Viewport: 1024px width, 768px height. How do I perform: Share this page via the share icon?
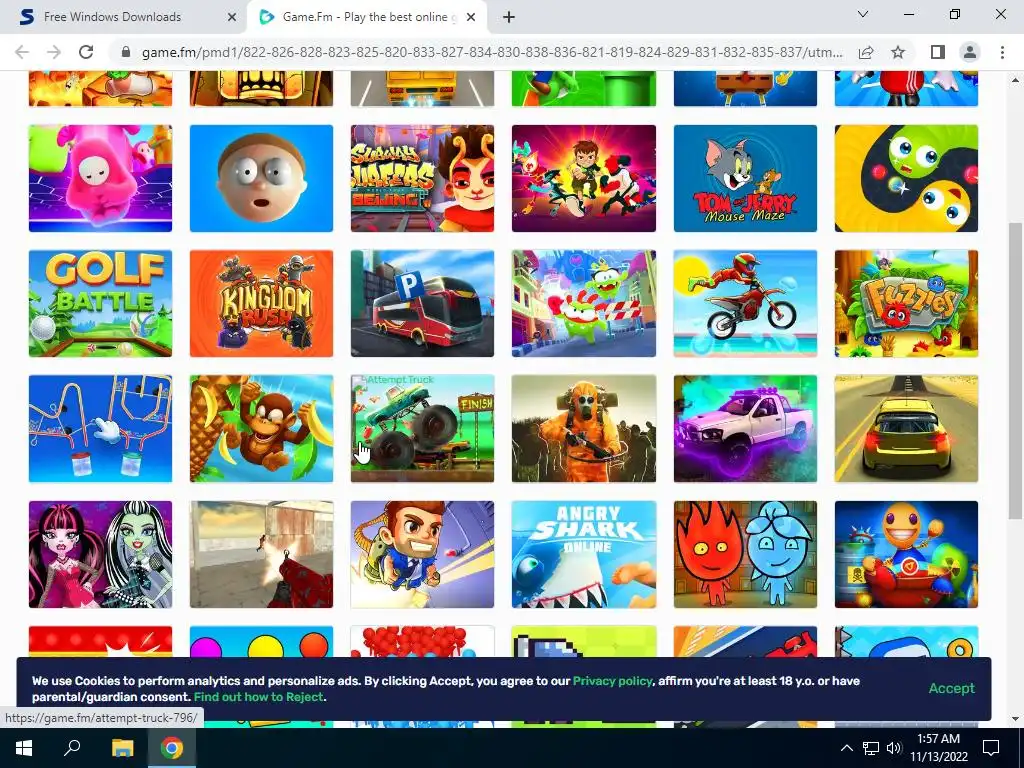point(866,52)
